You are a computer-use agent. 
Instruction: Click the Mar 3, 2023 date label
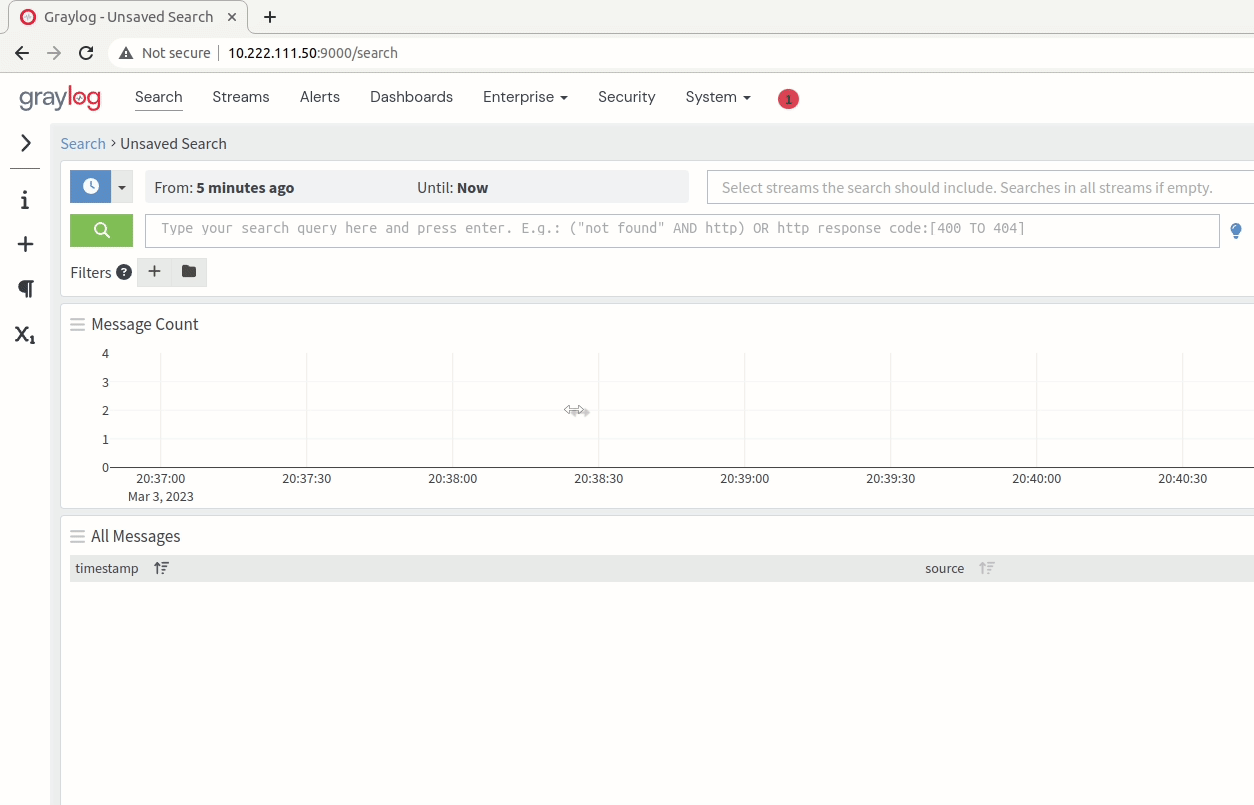[x=161, y=496]
